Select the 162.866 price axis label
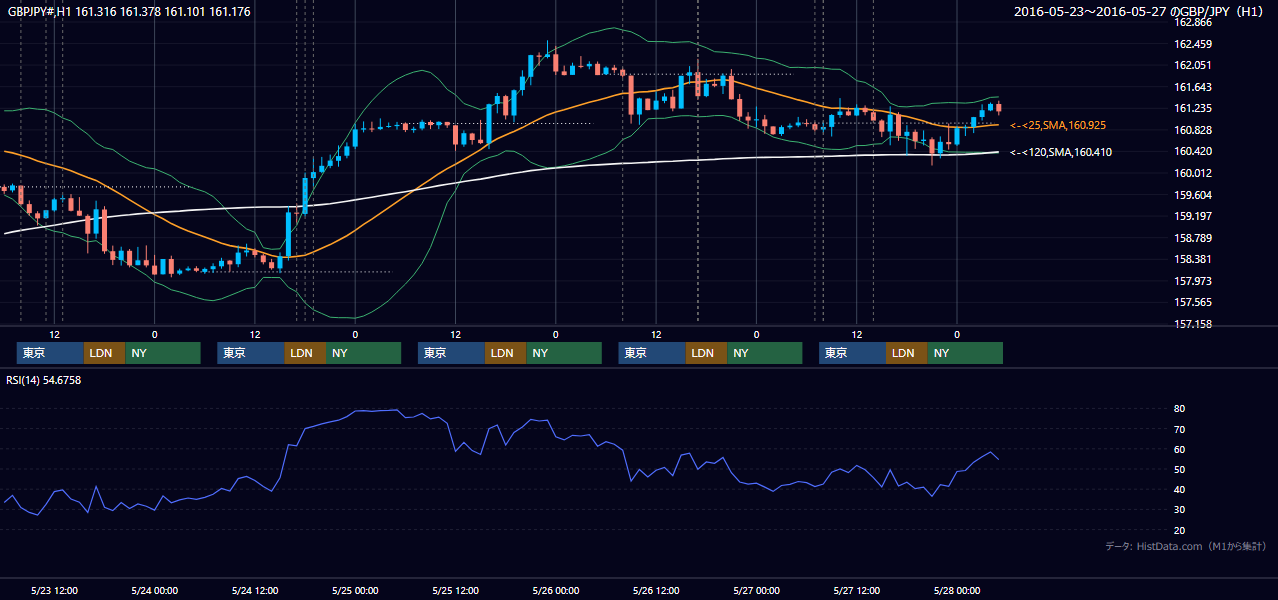 tap(1193, 22)
